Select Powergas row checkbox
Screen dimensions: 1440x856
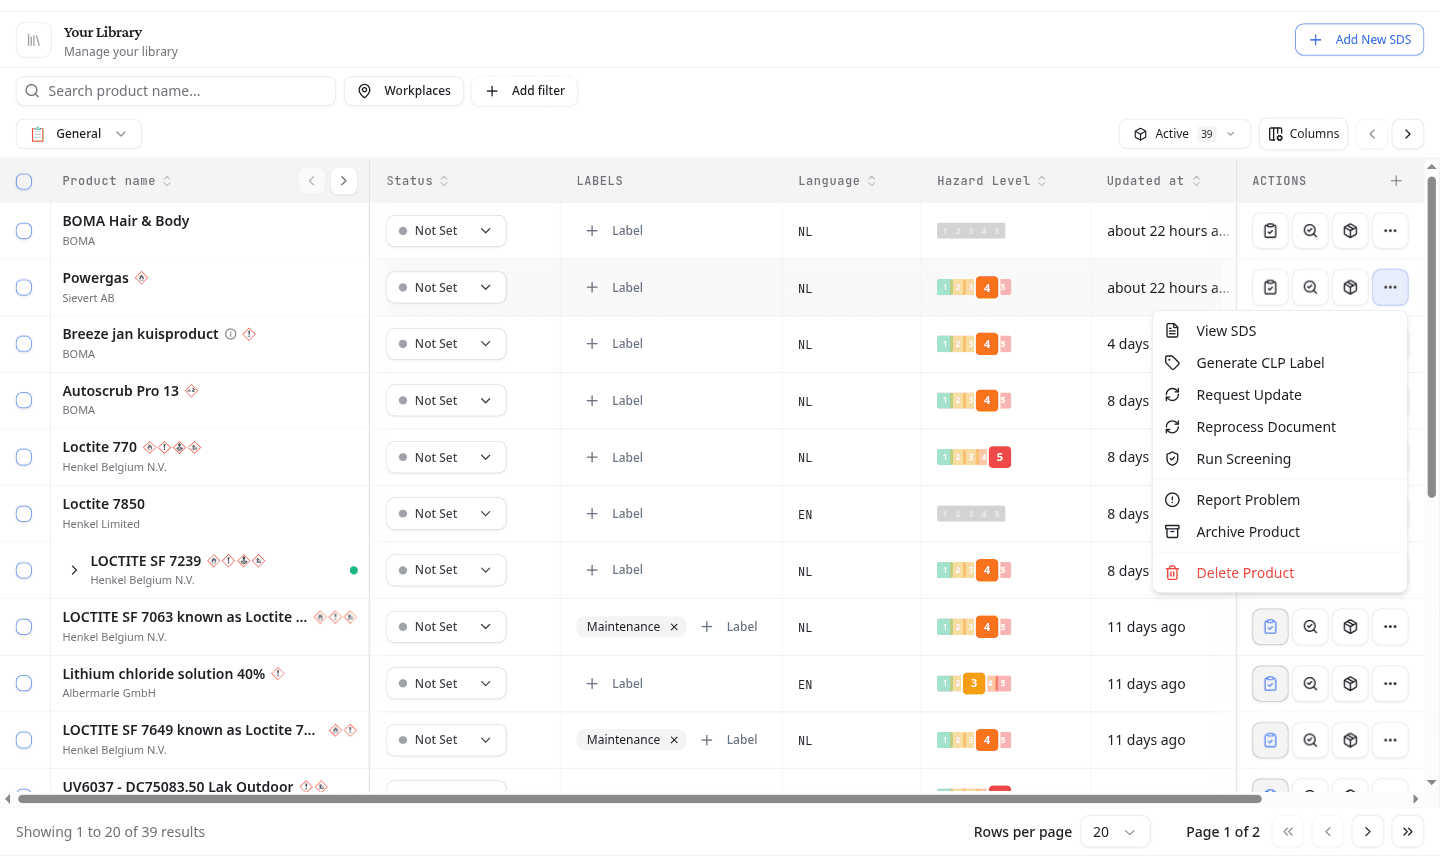click(24, 288)
